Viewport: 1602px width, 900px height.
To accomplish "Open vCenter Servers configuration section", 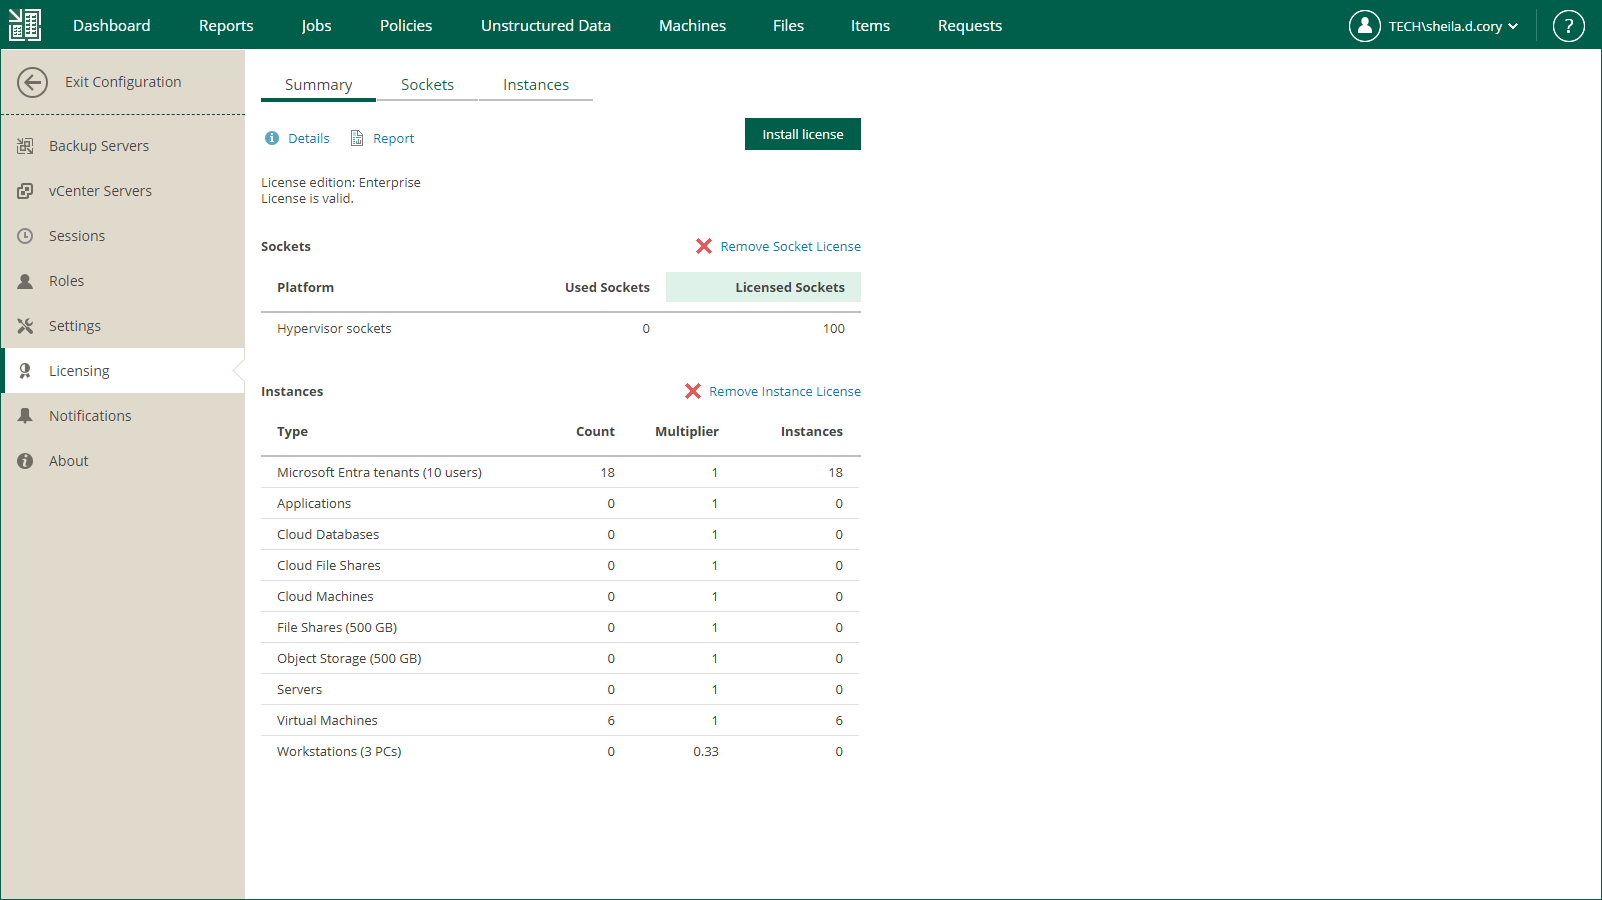I will (100, 191).
